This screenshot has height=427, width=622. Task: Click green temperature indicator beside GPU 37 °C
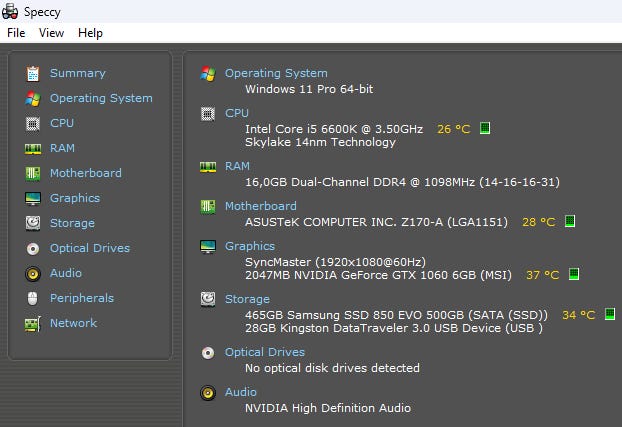[574, 274]
